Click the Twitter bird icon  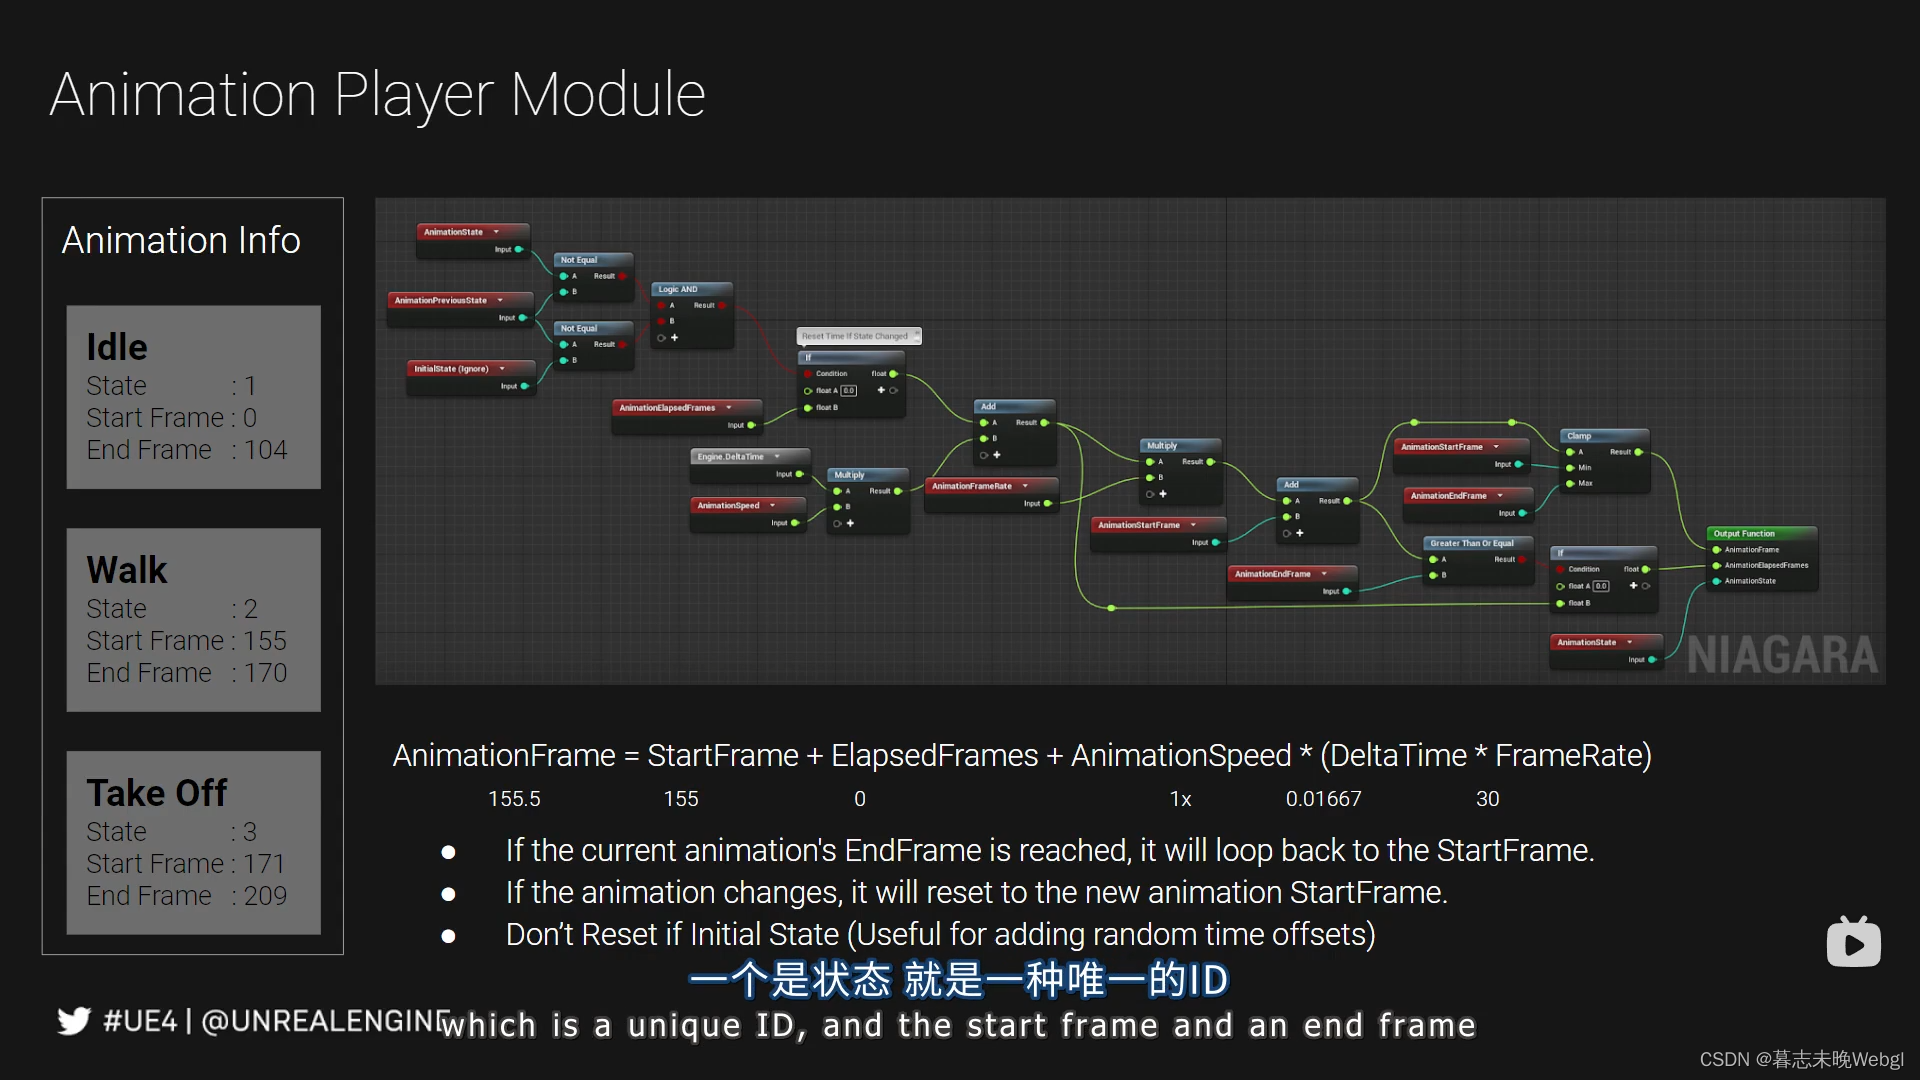click(73, 1021)
